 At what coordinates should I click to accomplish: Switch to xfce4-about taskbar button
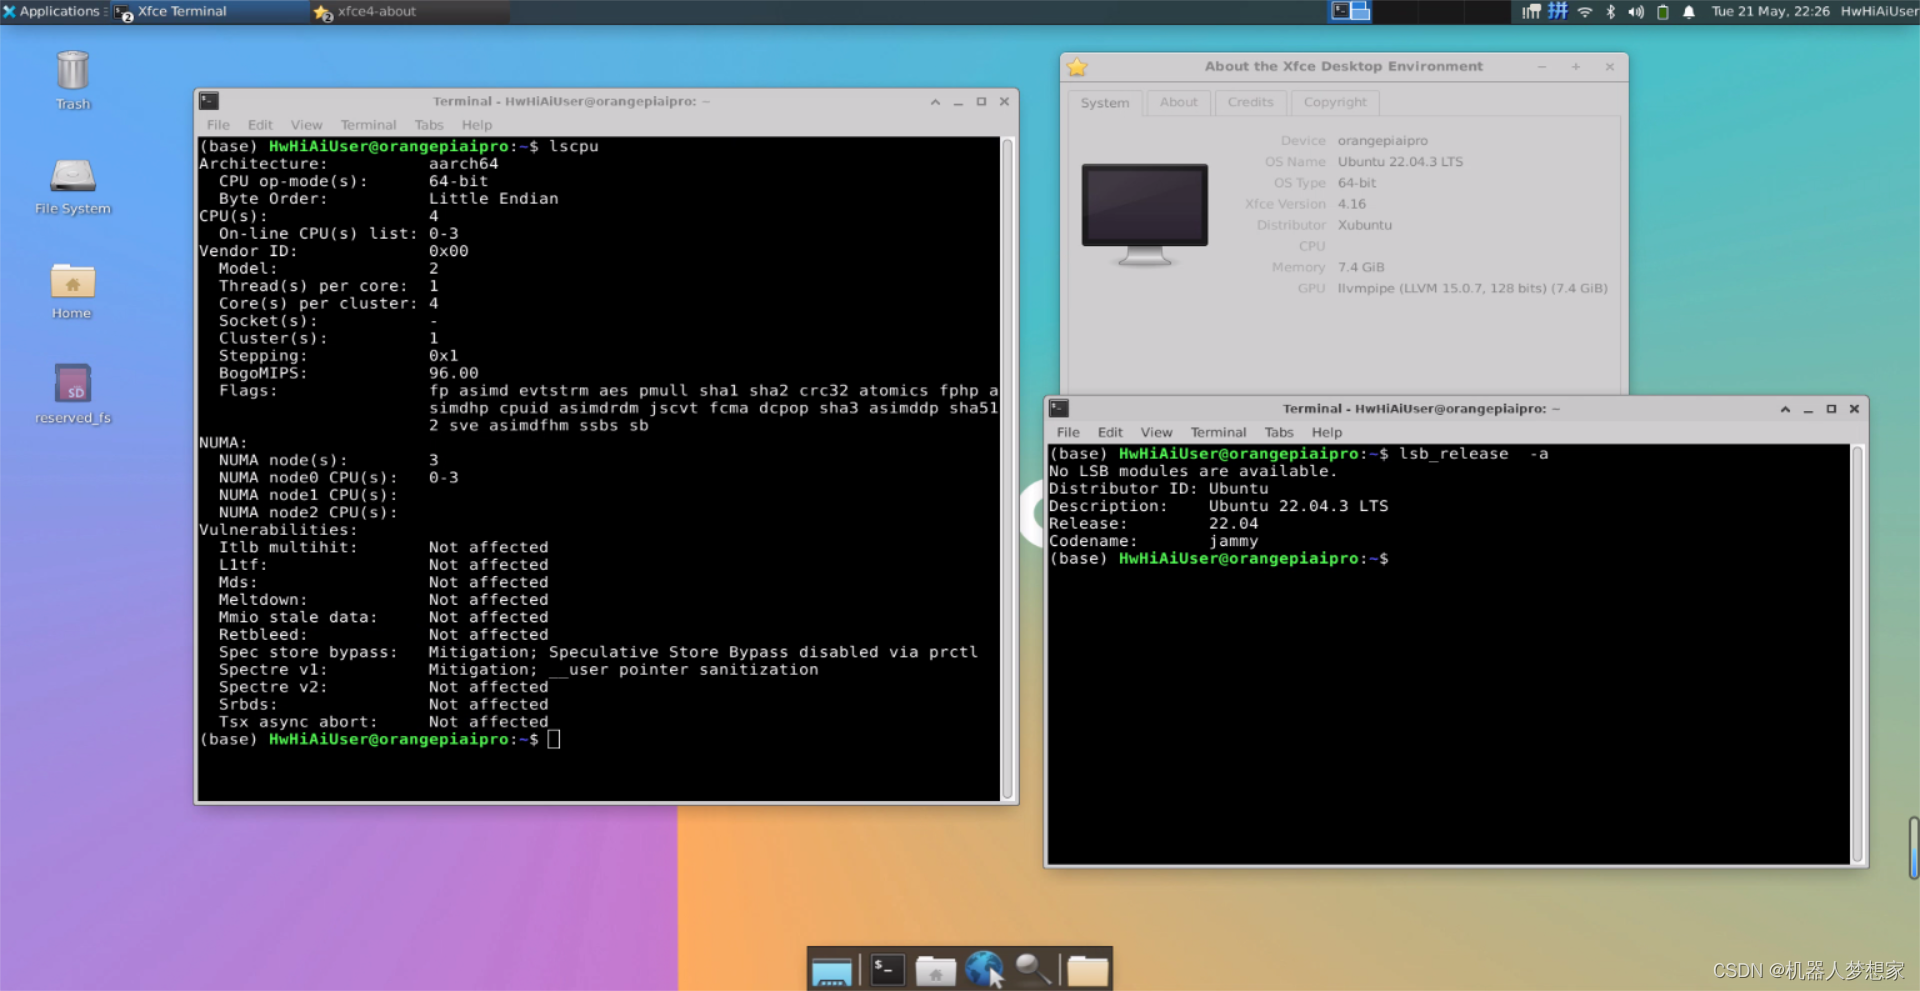[410, 12]
